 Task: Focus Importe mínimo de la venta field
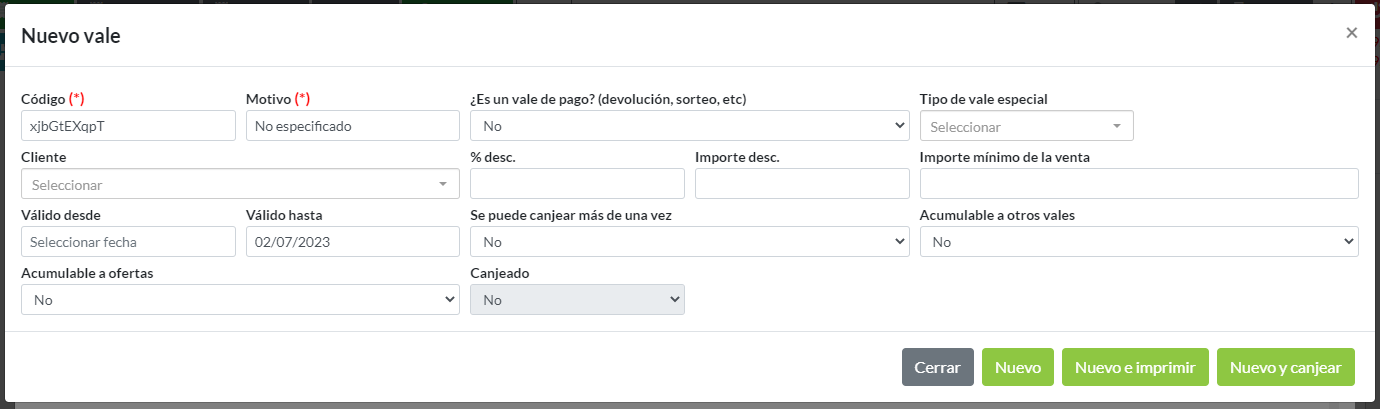pos(1139,184)
